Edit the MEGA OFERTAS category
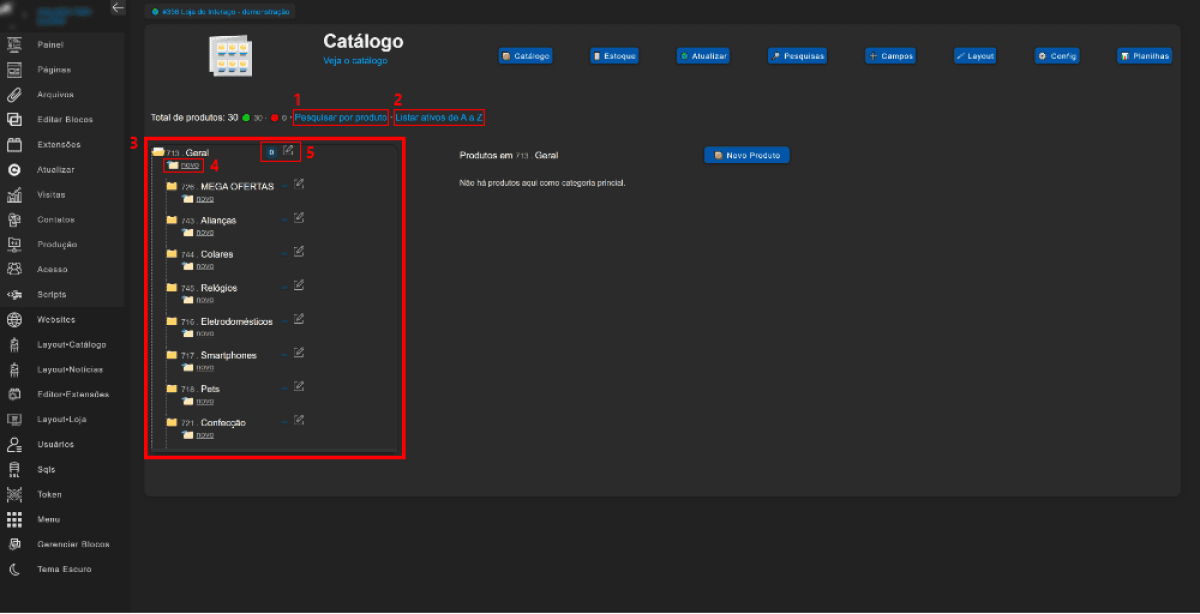Image resolution: width=1200 pixels, height=614 pixels. pos(299,185)
